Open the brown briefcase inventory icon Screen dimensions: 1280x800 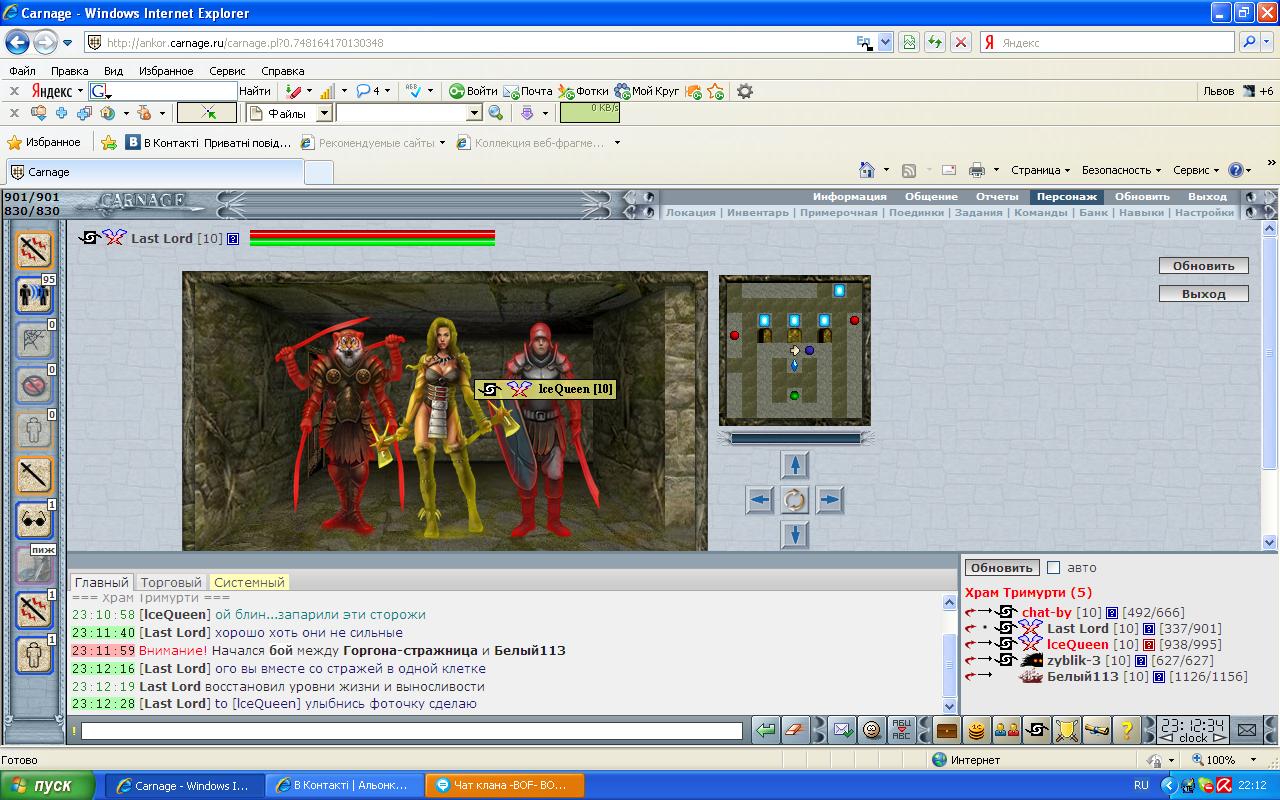click(x=946, y=730)
